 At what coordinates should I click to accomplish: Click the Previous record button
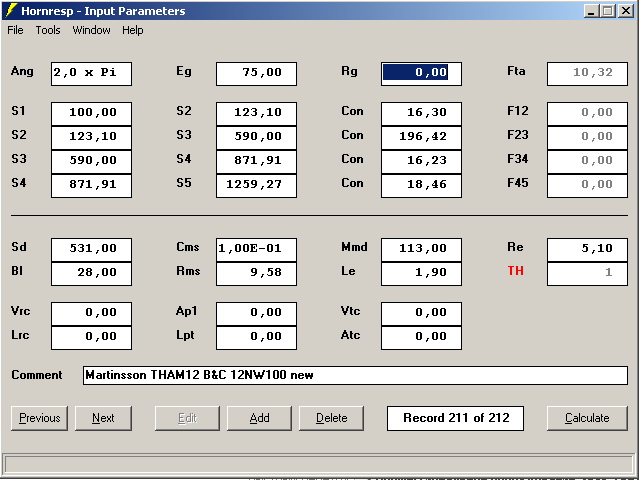(x=40, y=418)
